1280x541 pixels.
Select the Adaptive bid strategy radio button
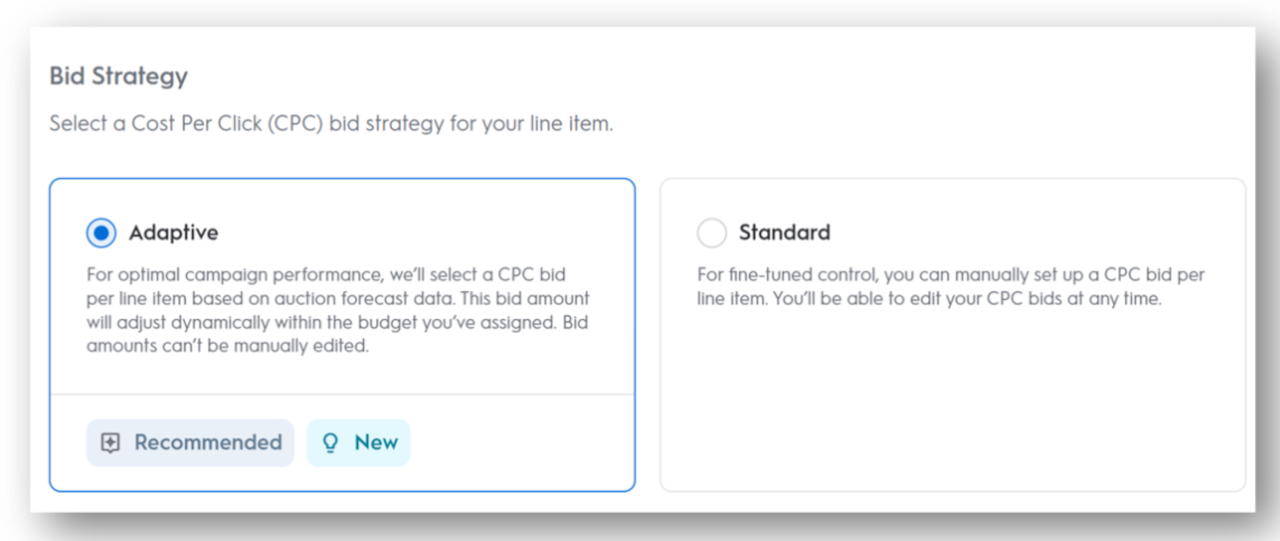click(101, 233)
